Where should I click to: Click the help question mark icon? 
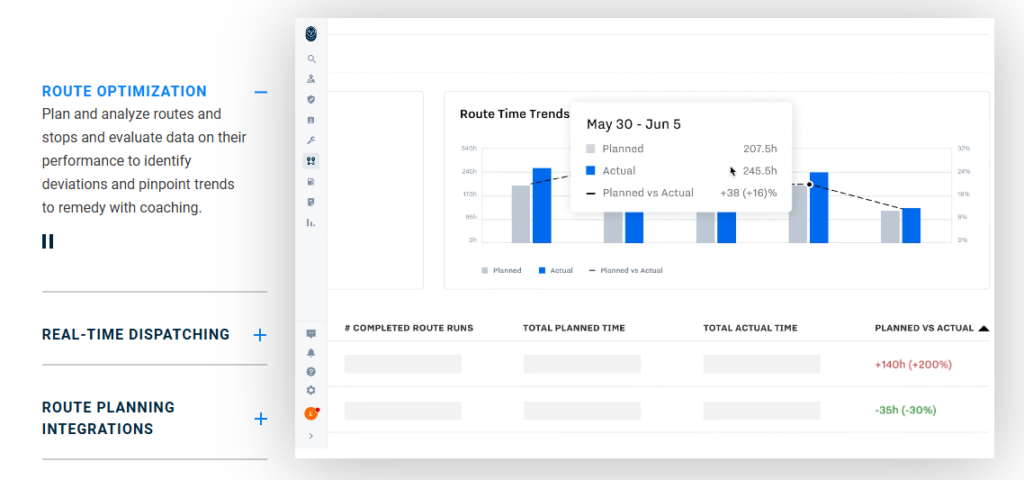(x=311, y=372)
